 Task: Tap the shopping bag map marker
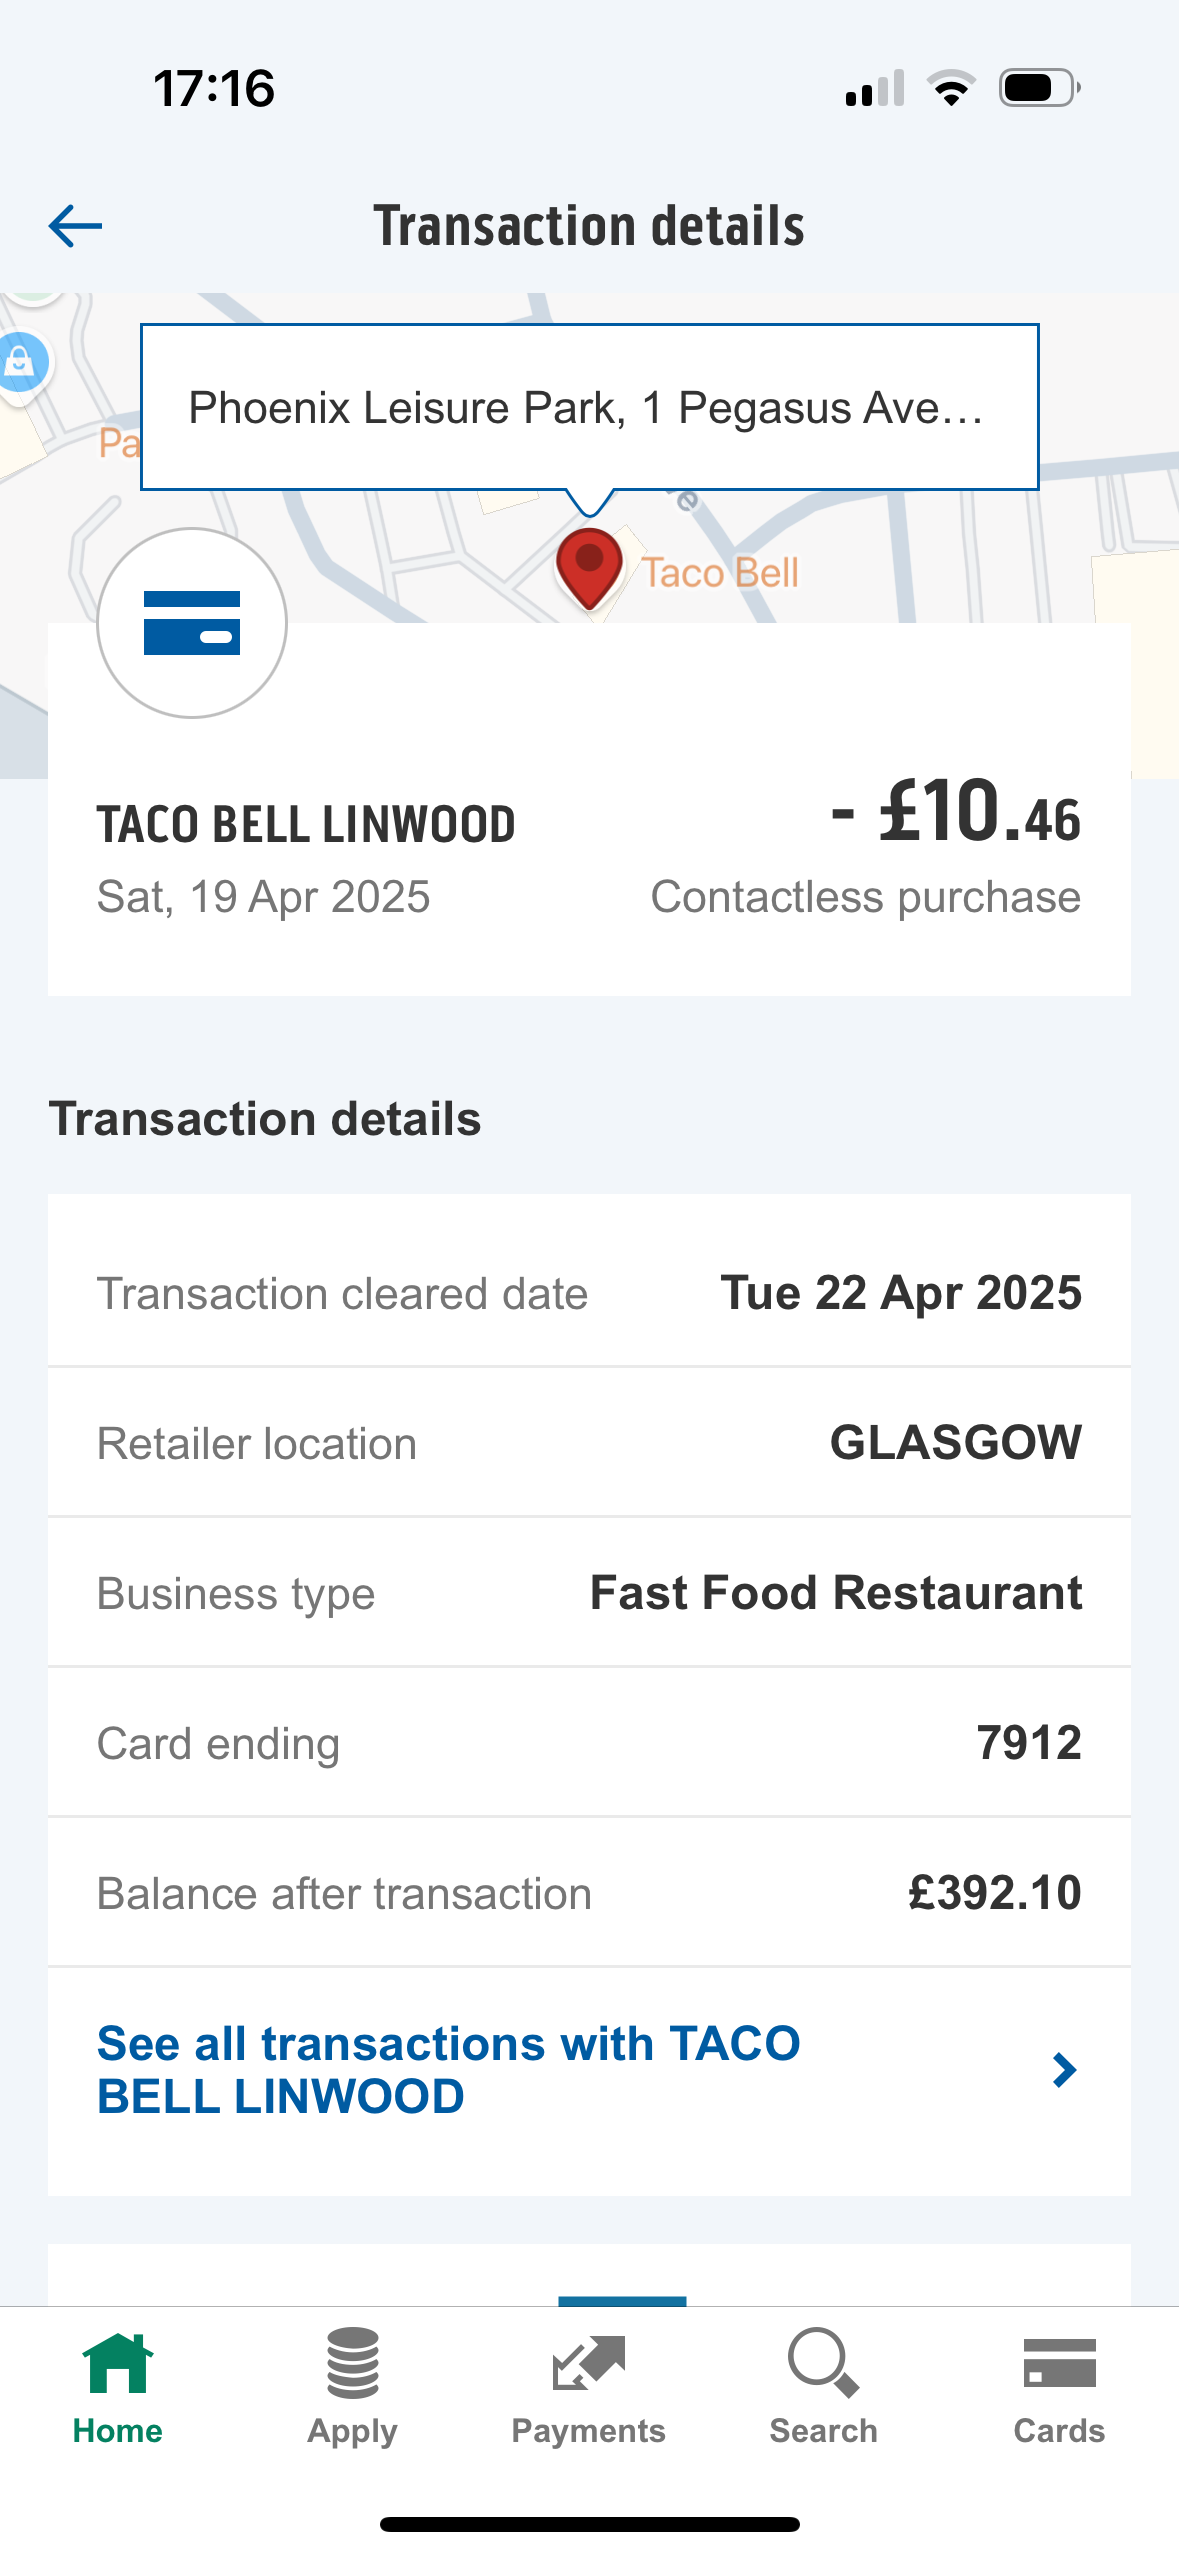click(x=20, y=363)
